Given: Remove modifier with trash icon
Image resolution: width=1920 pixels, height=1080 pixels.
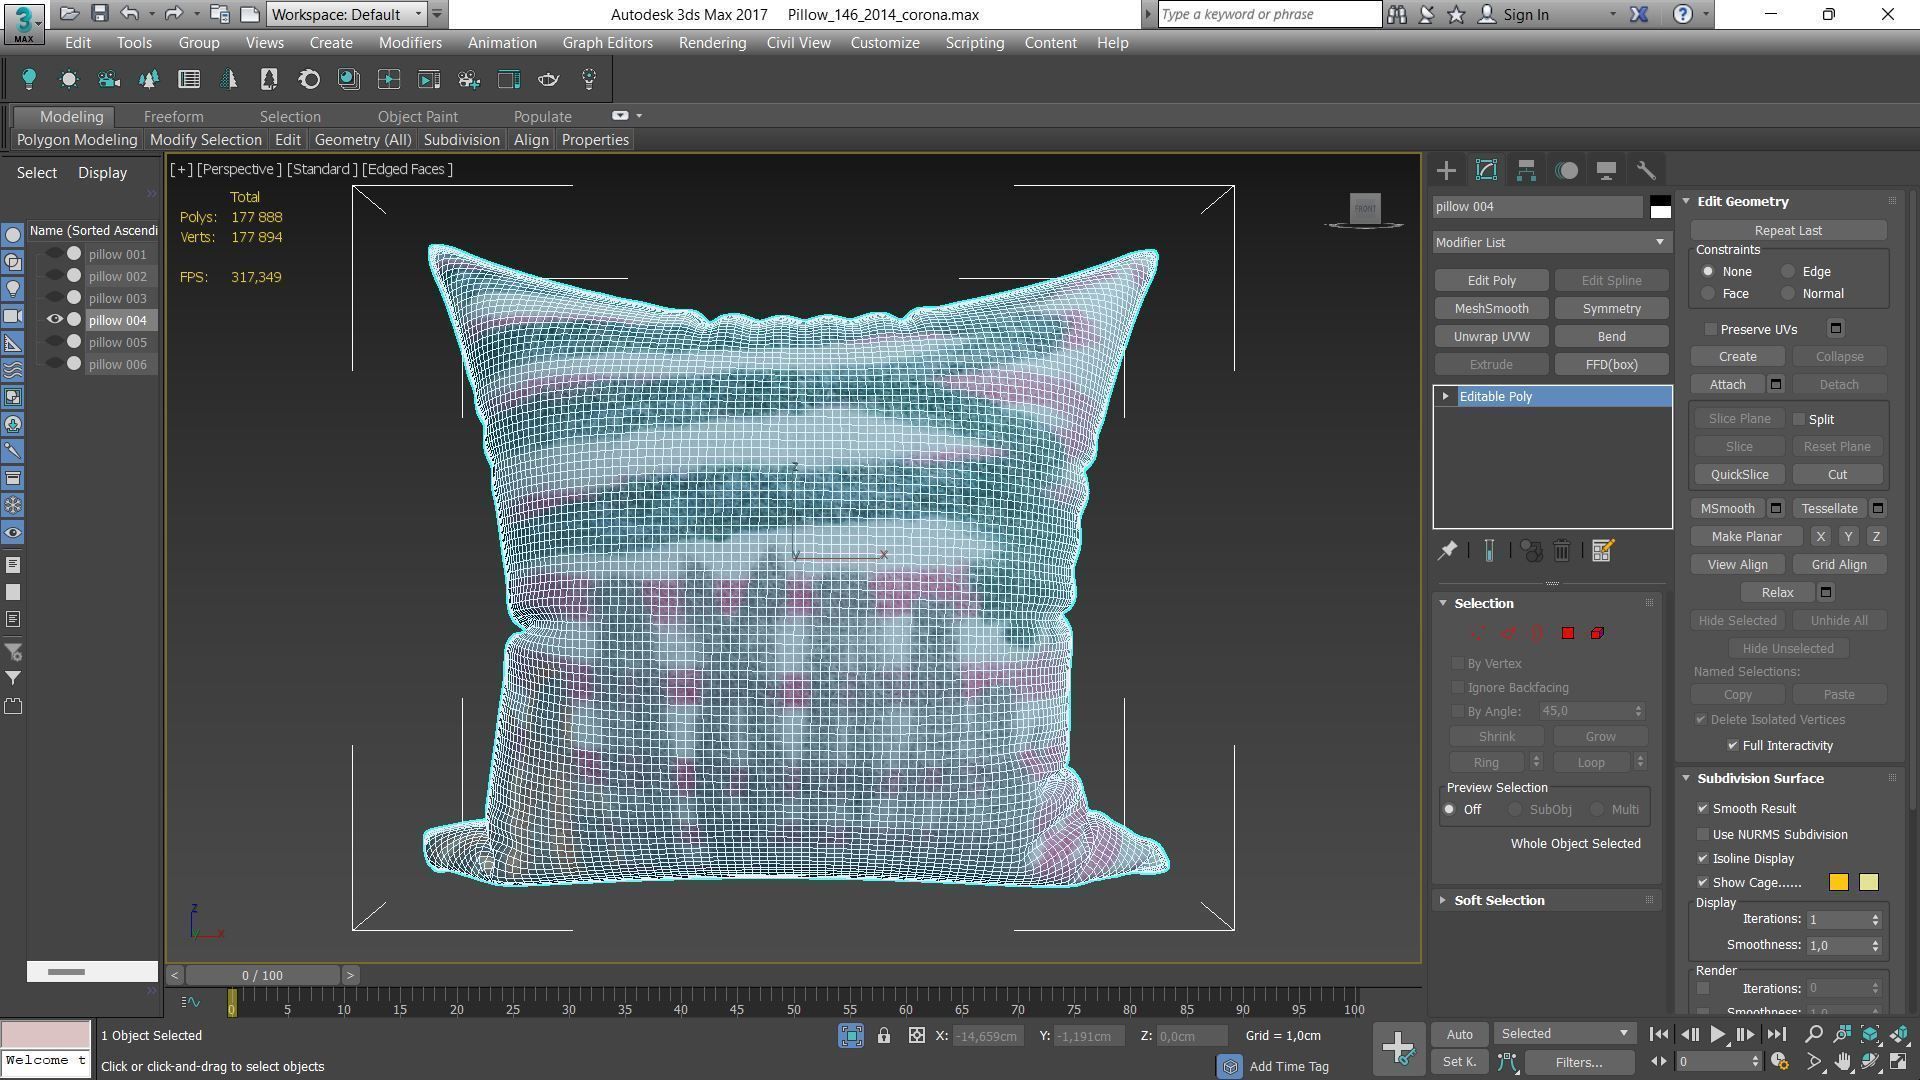Looking at the screenshot, I should coord(1562,551).
